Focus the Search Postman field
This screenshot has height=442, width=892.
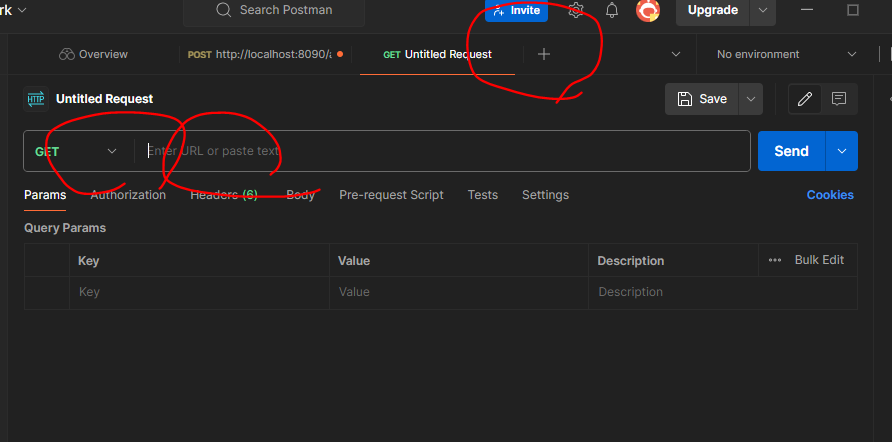274,10
